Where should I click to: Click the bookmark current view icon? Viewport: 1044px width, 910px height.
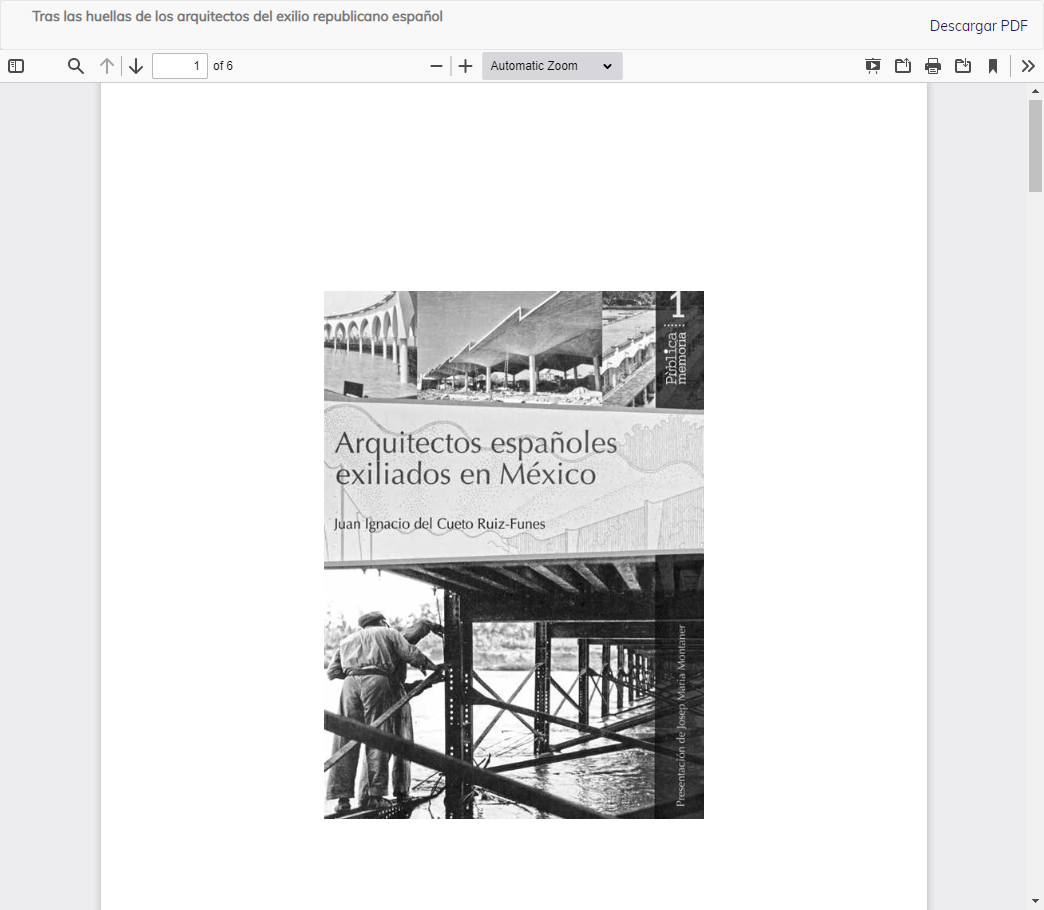pos(993,66)
